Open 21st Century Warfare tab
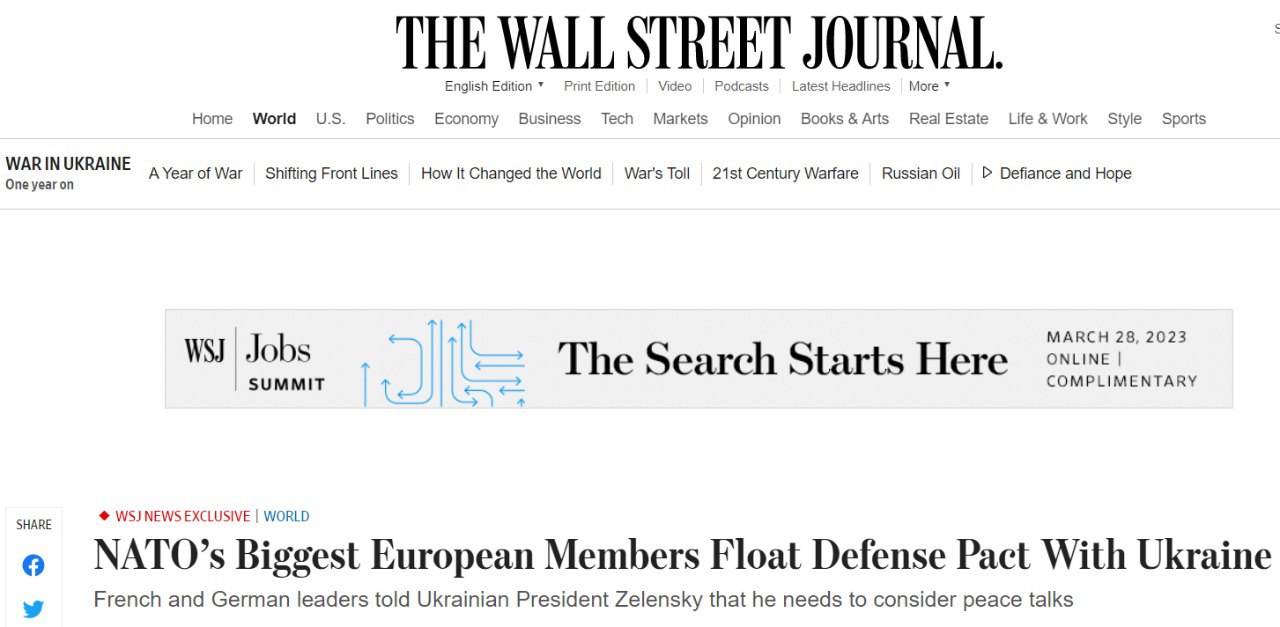Viewport: 1280px width, 627px height. [x=785, y=173]
